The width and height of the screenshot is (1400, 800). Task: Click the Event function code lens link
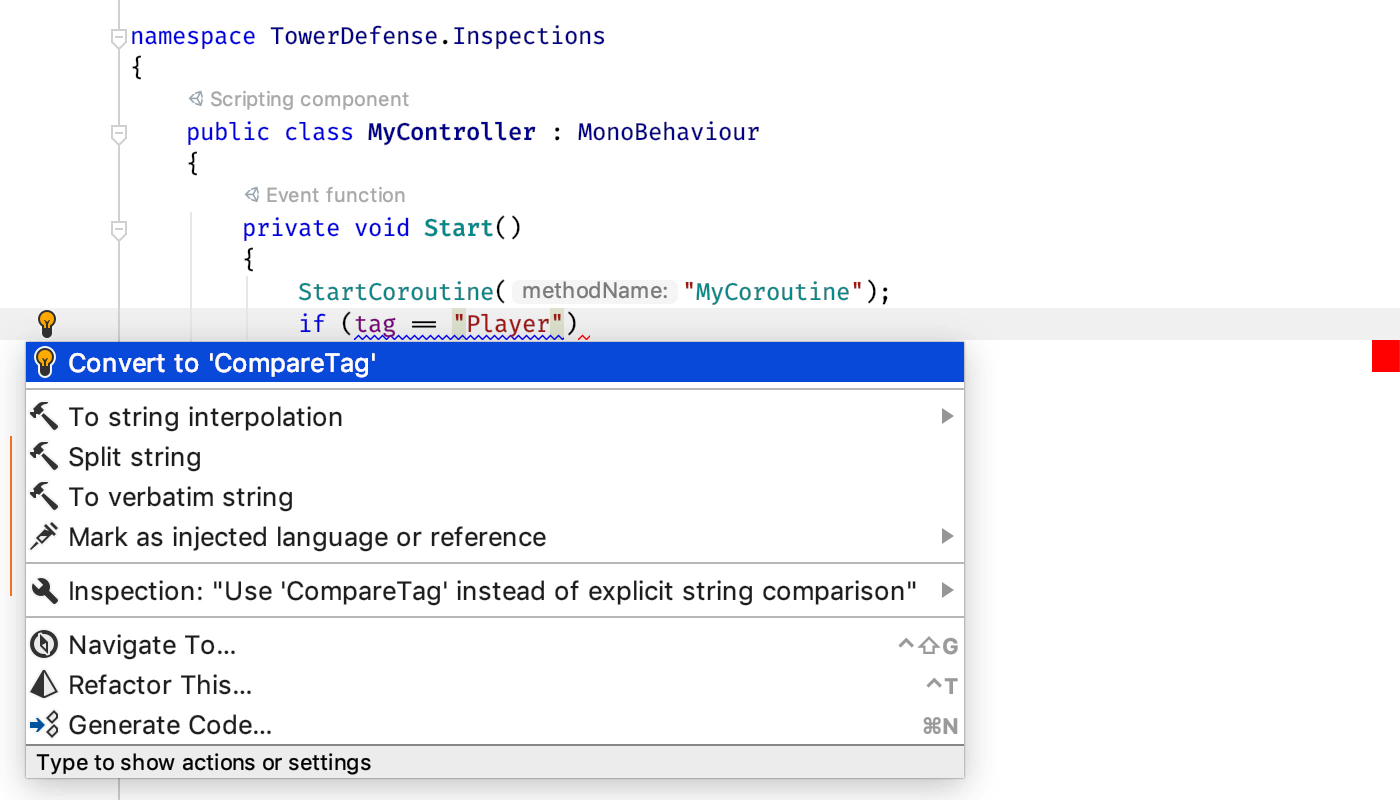(x=335, y=195)
